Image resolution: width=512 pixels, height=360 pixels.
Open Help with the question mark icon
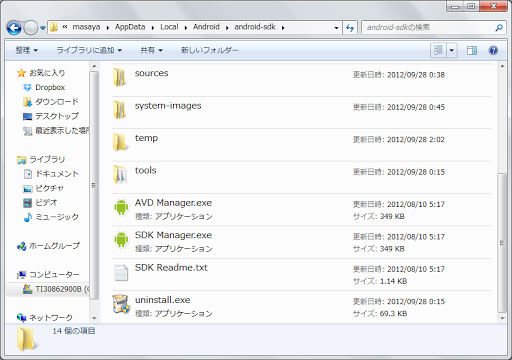(493, 51)
